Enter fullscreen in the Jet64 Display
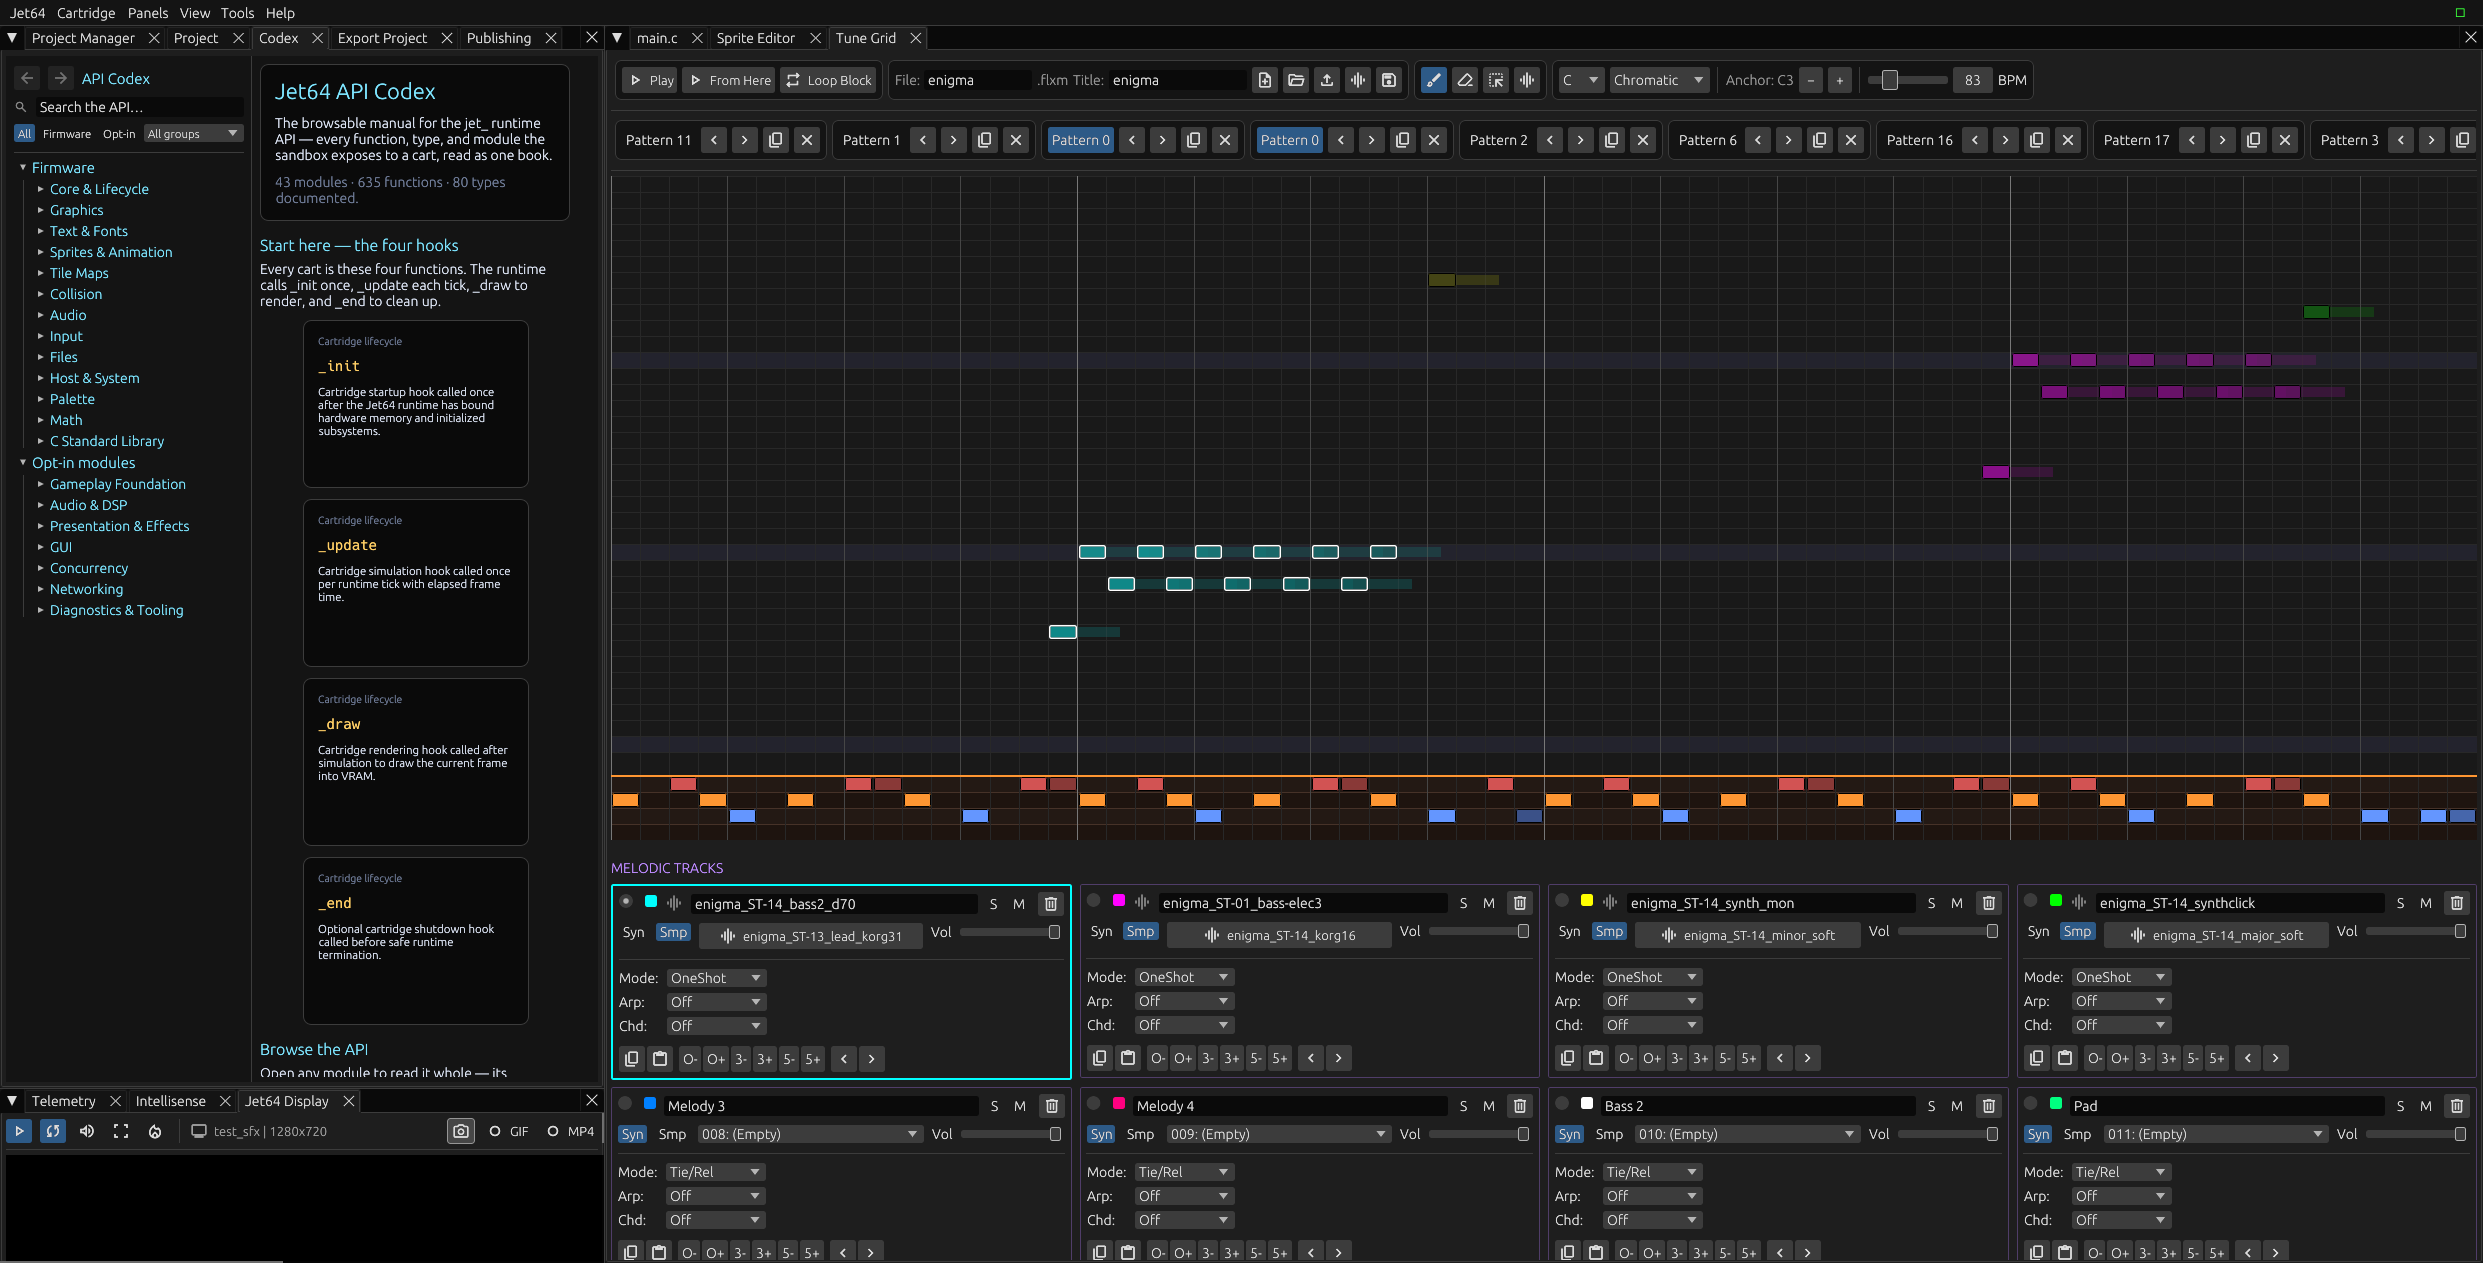Screen dimensions: 2483x1263 [121, 1131]
